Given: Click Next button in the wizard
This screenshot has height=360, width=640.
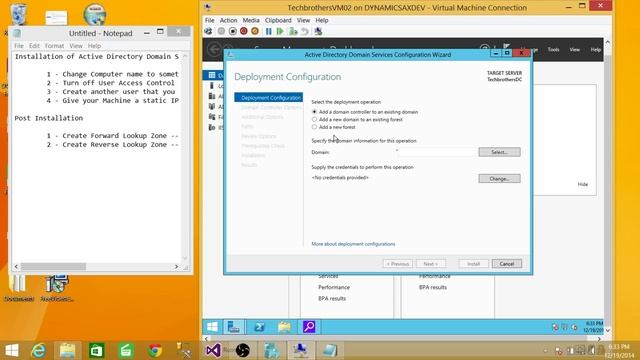Looking at the screenshot, I should 431,264.
